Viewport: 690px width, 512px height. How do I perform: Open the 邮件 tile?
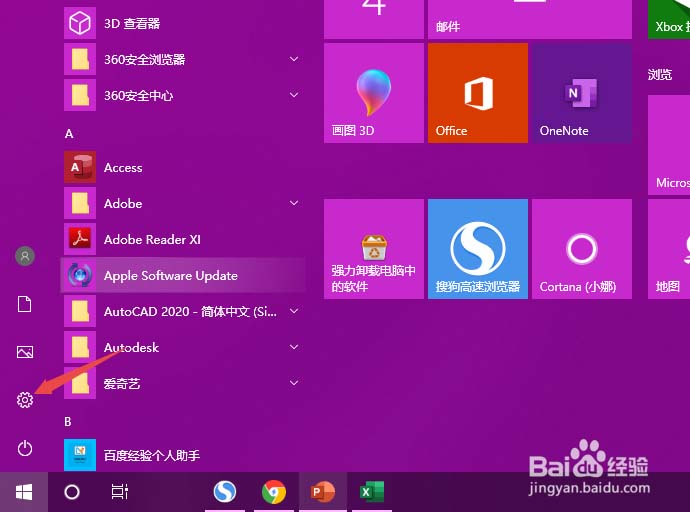coord(530,19)
